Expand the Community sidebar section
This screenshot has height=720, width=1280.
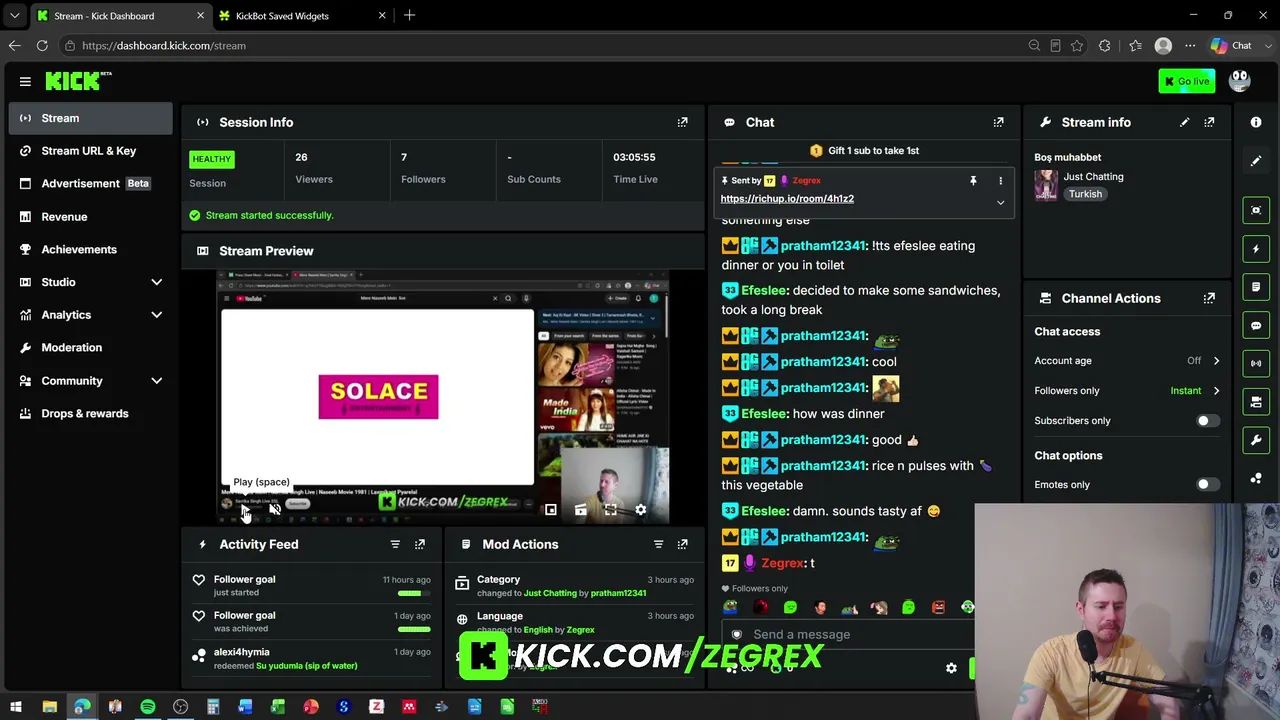click(156, 381)
